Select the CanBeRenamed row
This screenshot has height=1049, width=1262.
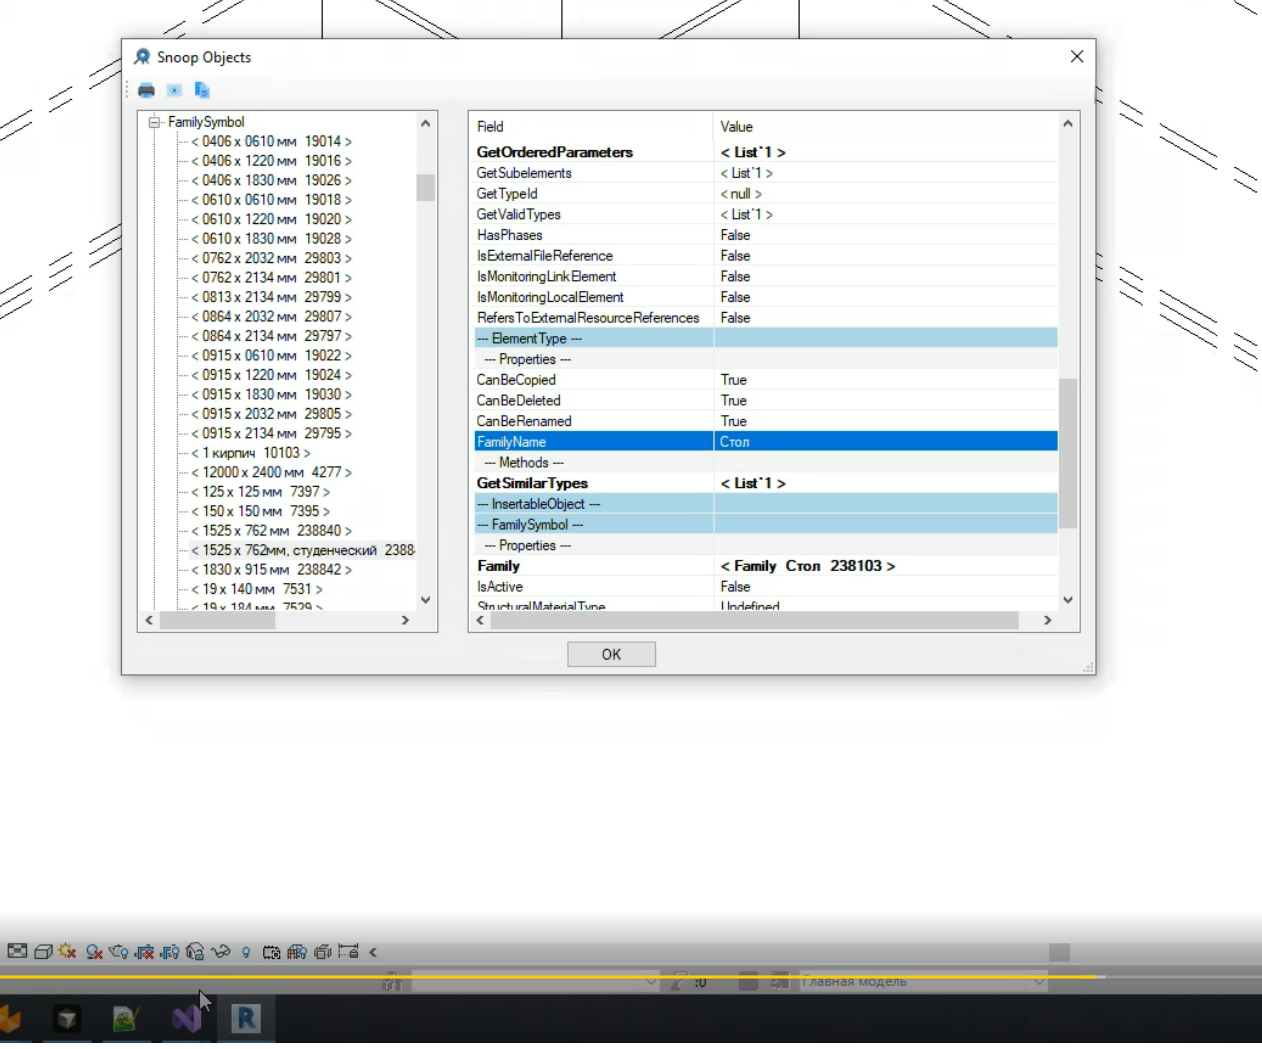coord(766,421)
